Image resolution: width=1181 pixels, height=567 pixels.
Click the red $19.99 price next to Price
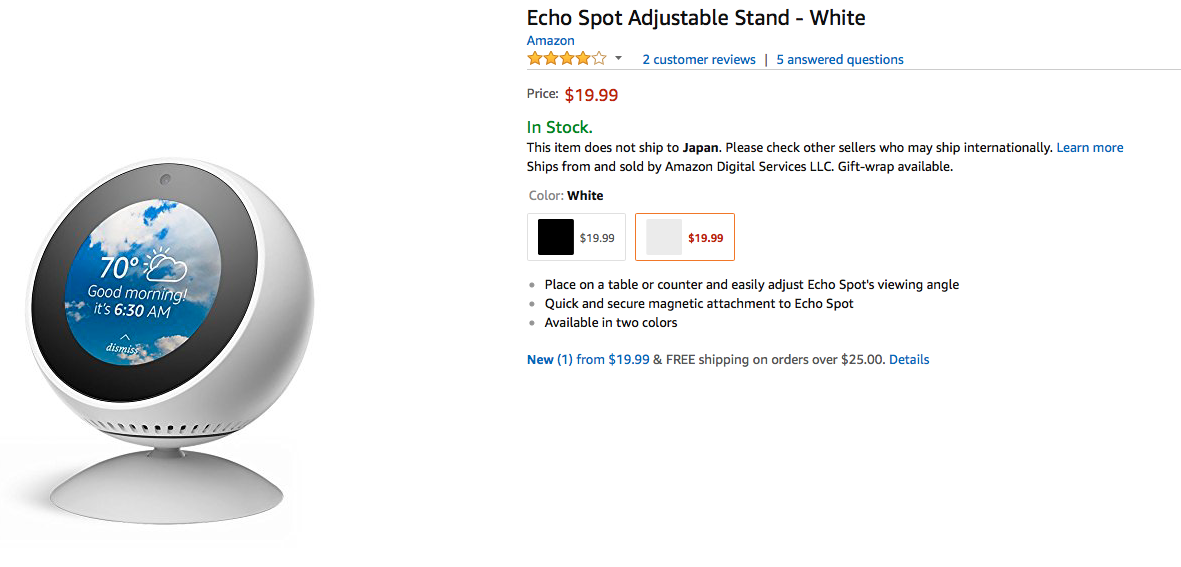pos(591,96)
